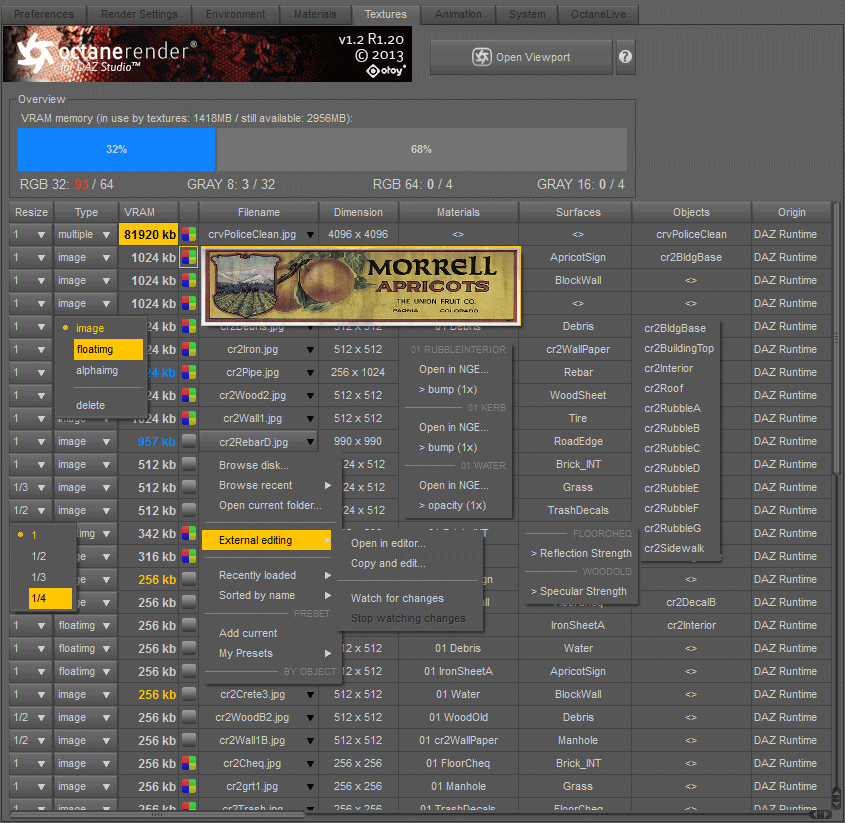Click the blue 32% VRAM usage bar
845x823 pixels.
[116, 149]
